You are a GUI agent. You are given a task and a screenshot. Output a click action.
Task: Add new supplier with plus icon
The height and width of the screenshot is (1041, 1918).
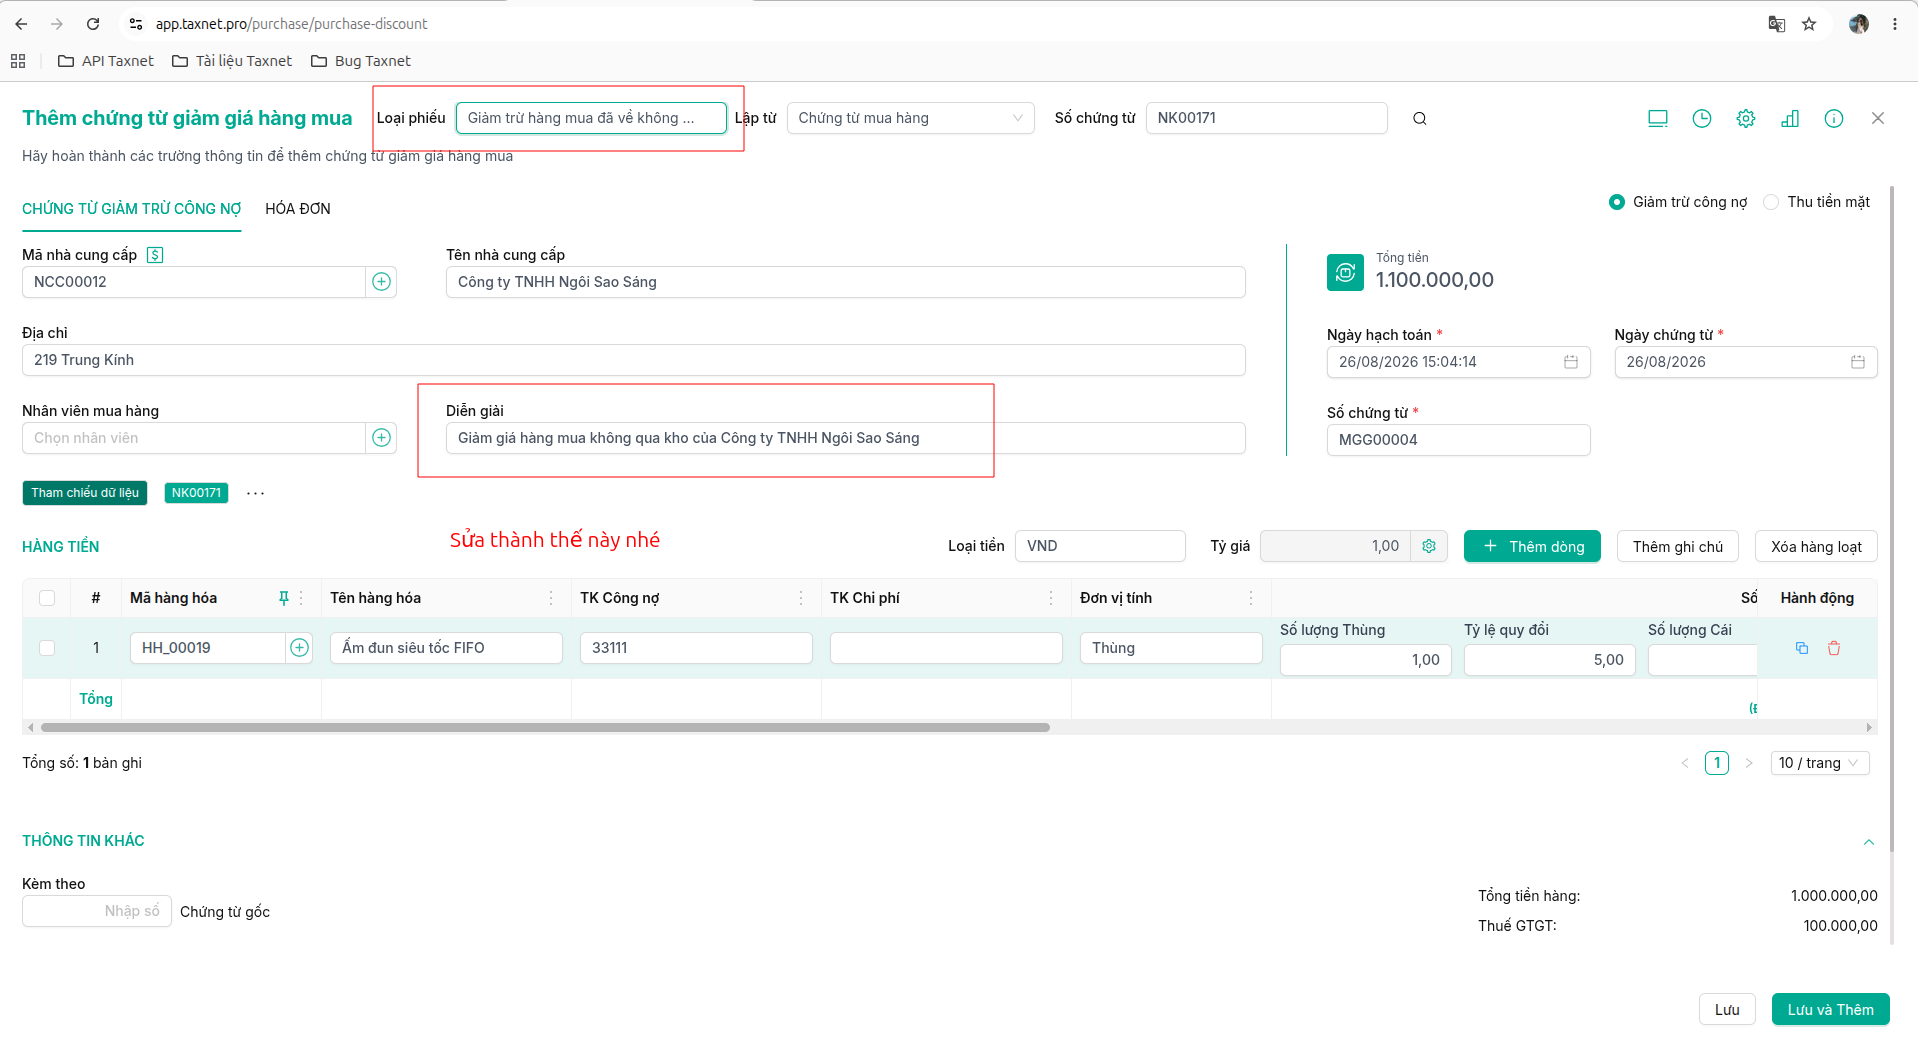click(x=381, y=282)
